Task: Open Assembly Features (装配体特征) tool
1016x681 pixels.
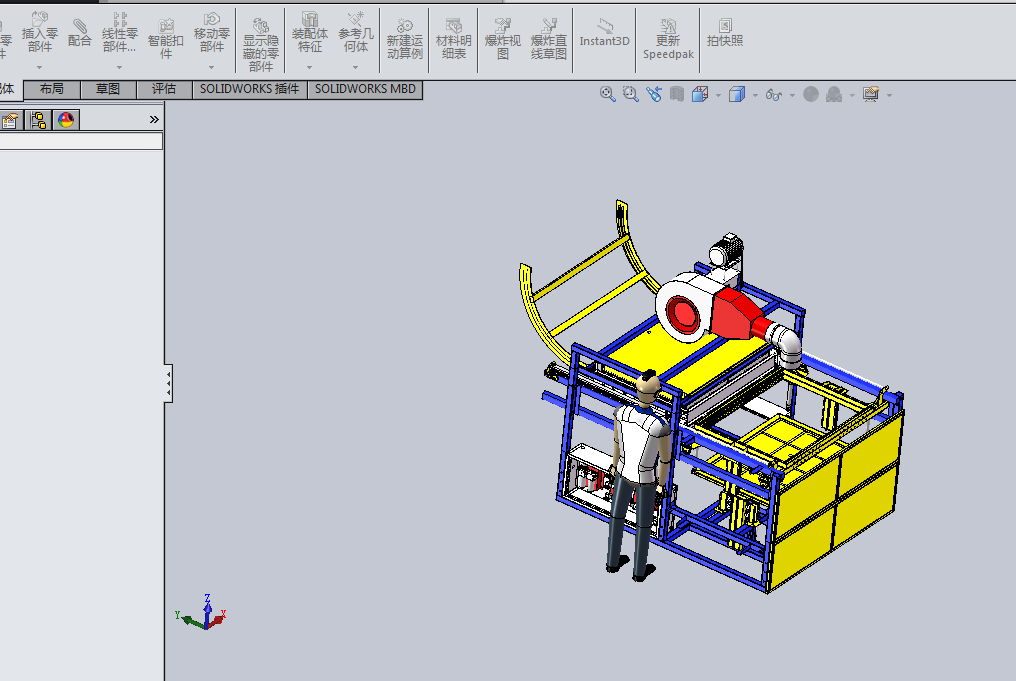Action: (310, 32)
